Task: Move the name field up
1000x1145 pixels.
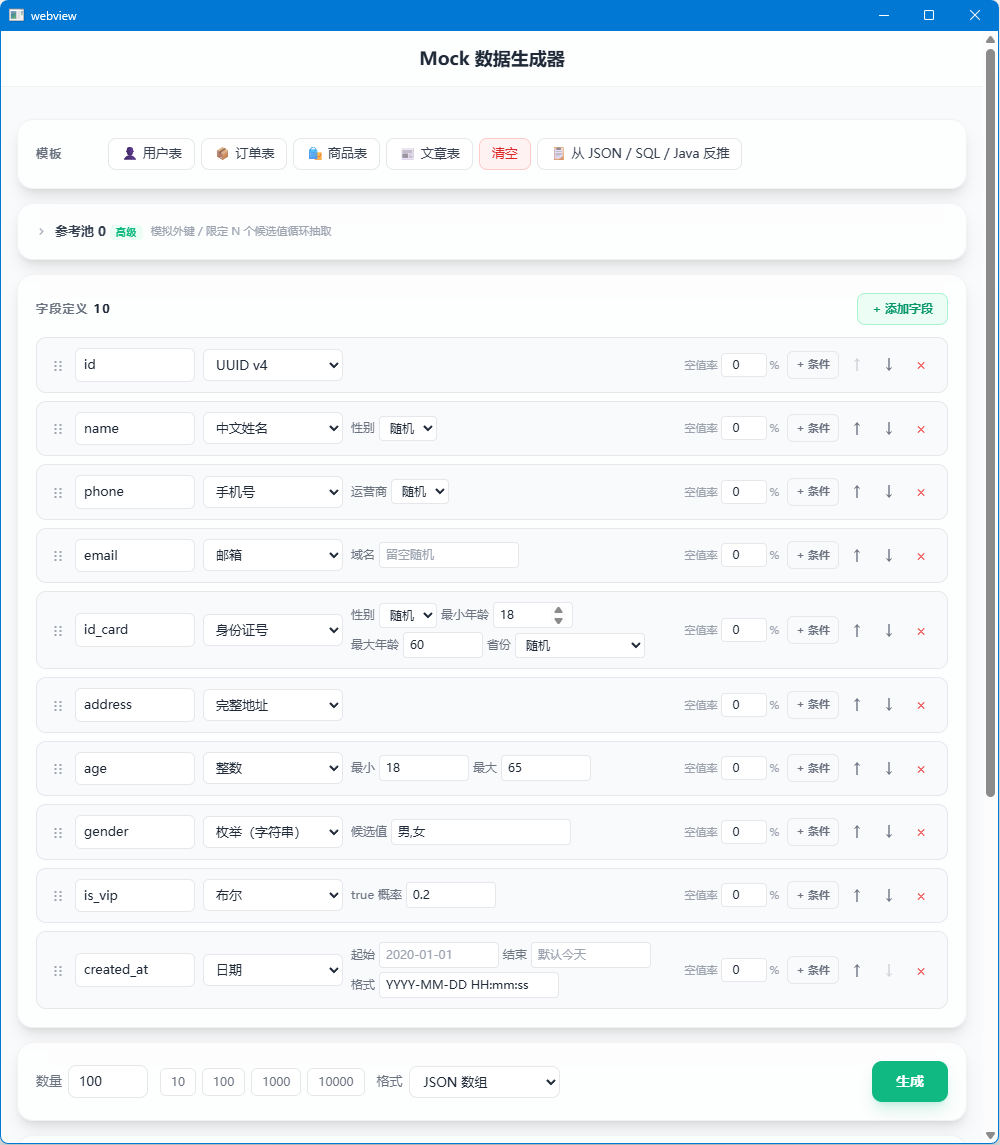Action: click(857, 429)
